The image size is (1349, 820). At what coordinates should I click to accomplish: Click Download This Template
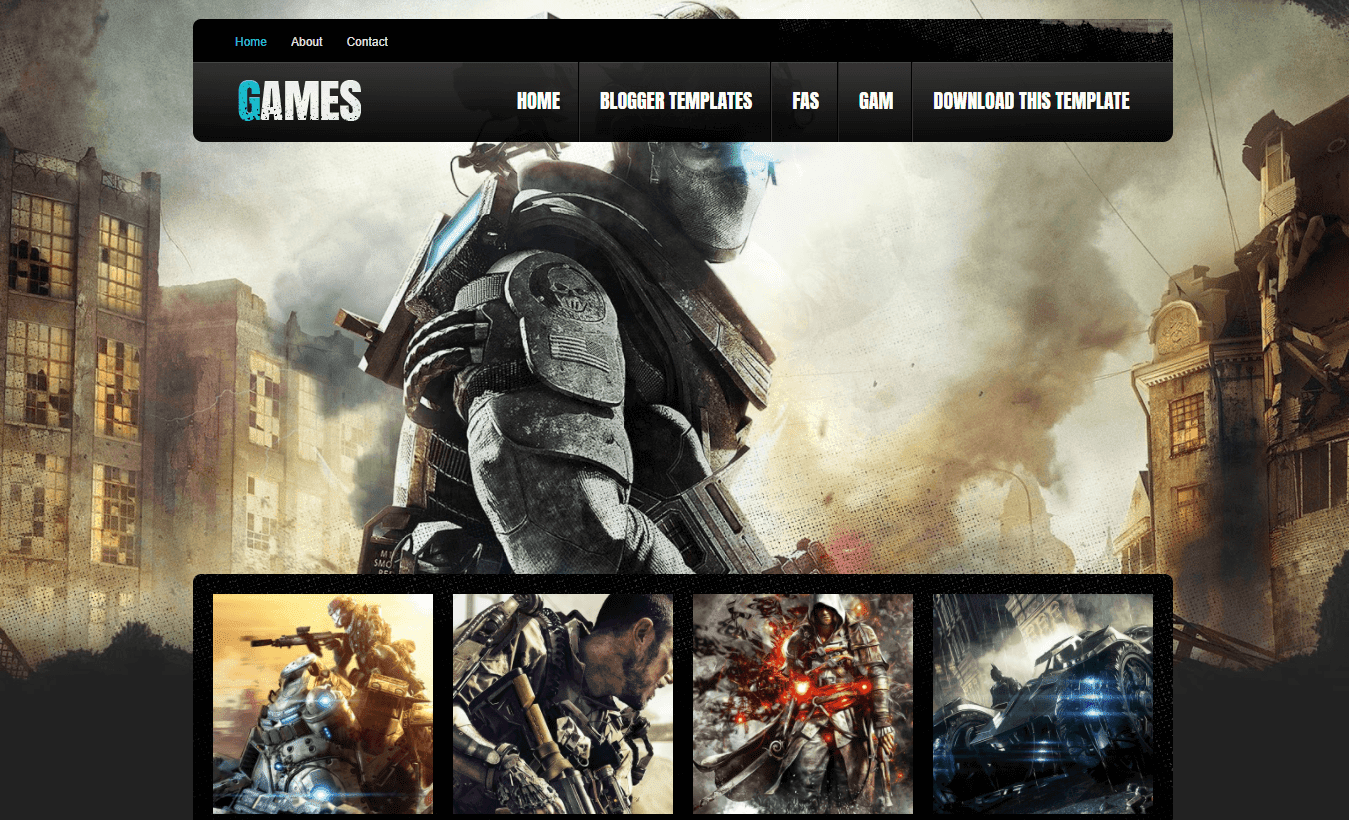[1031, 101]
